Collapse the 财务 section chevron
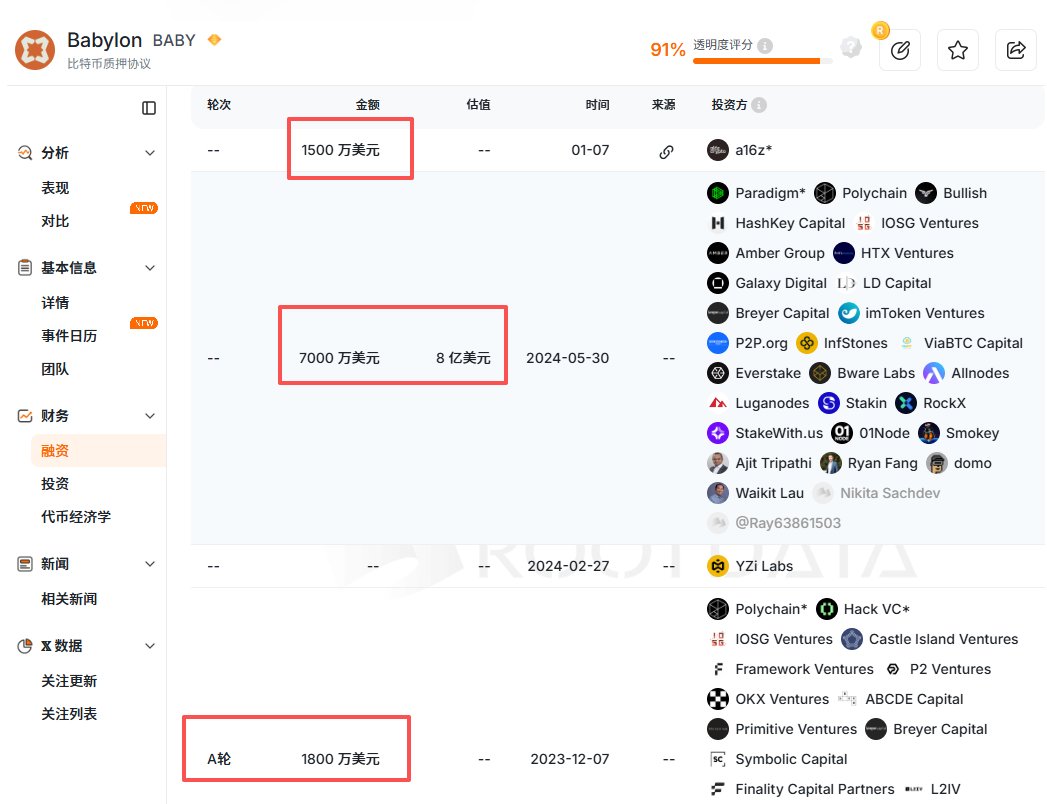1047x804 pixels. tap(150, 416)
